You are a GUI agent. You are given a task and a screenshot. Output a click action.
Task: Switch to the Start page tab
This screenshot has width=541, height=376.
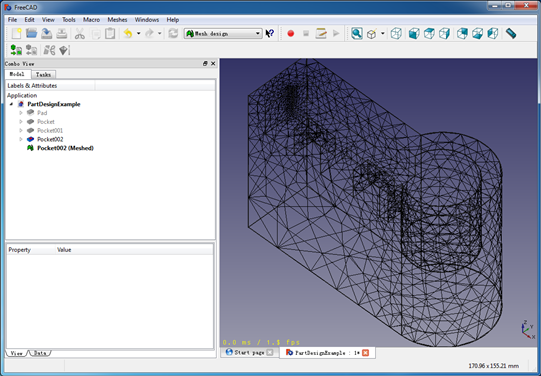click(x=249, y=352)
